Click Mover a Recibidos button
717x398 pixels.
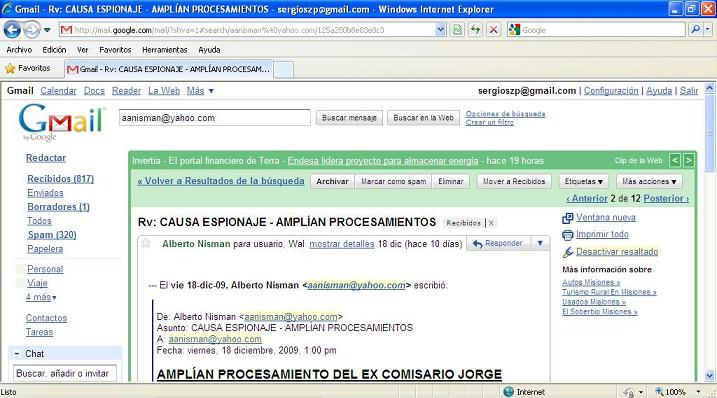tap(514, 182)
